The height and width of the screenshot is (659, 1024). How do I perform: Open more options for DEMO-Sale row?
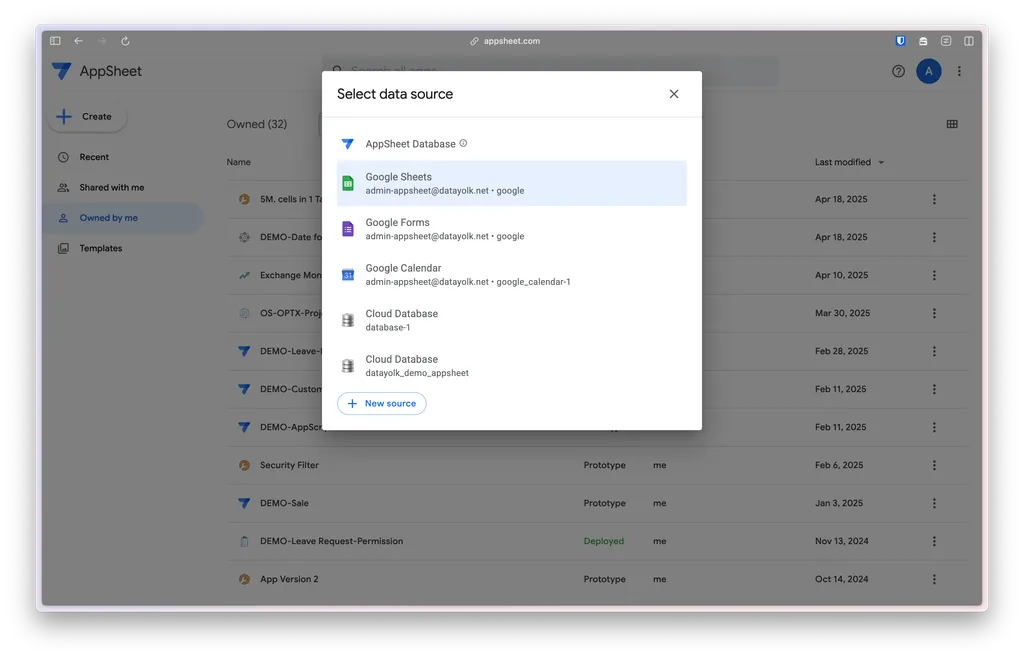pos(934,504)
